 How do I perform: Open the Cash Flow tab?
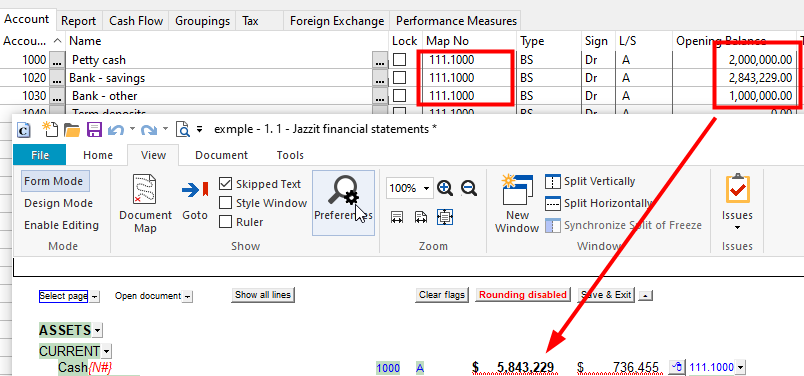click(136, 21)
